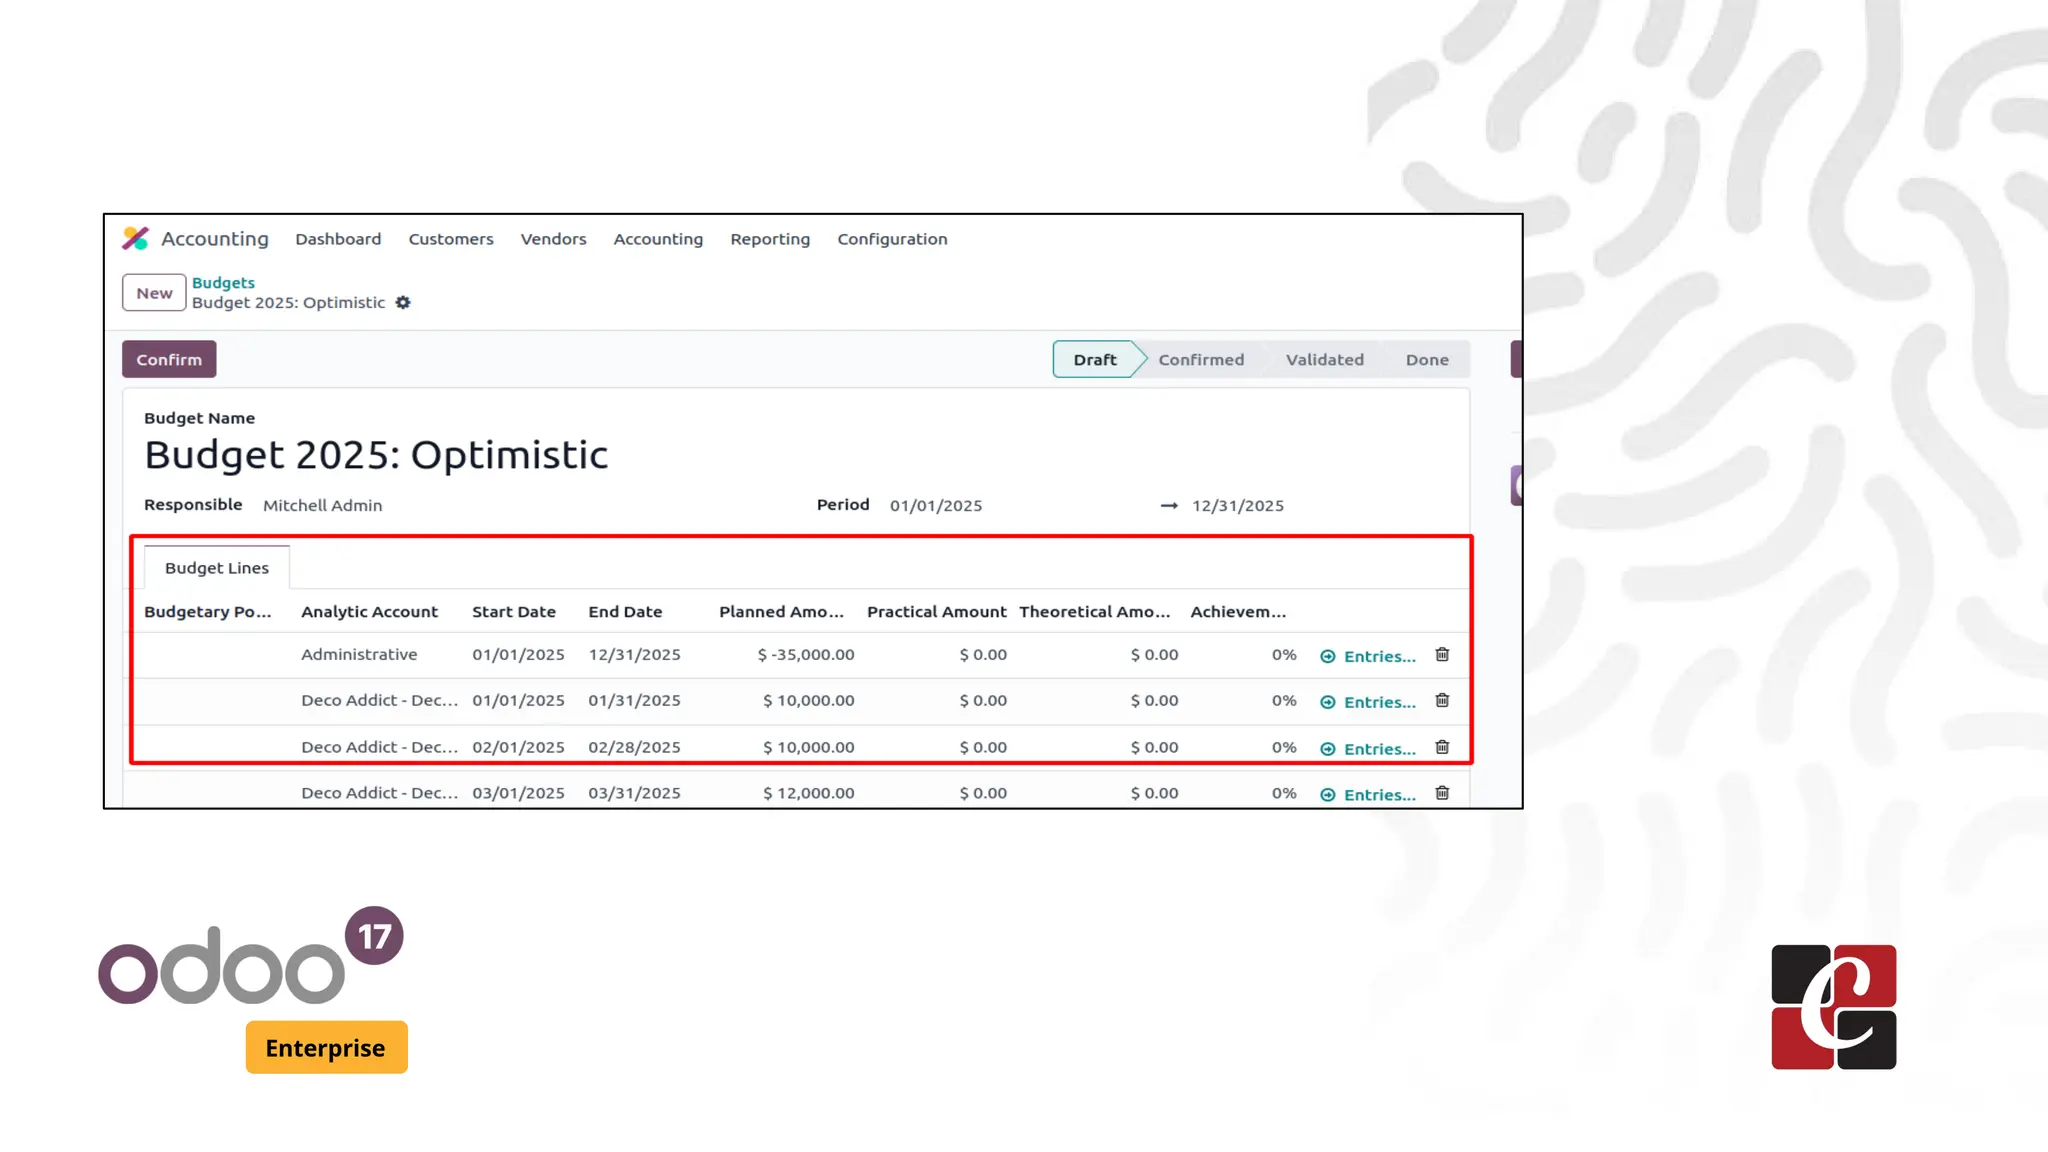Expand the Vendors menu
This screenshot has width=2048, height=1152.
(553, 239)
